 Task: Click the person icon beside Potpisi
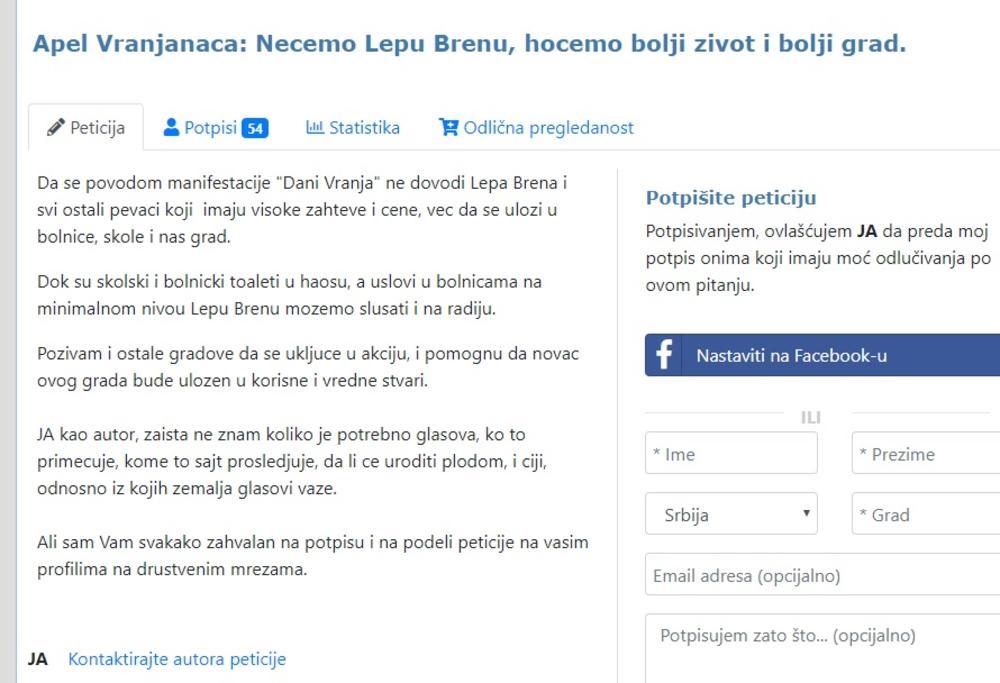171,127
